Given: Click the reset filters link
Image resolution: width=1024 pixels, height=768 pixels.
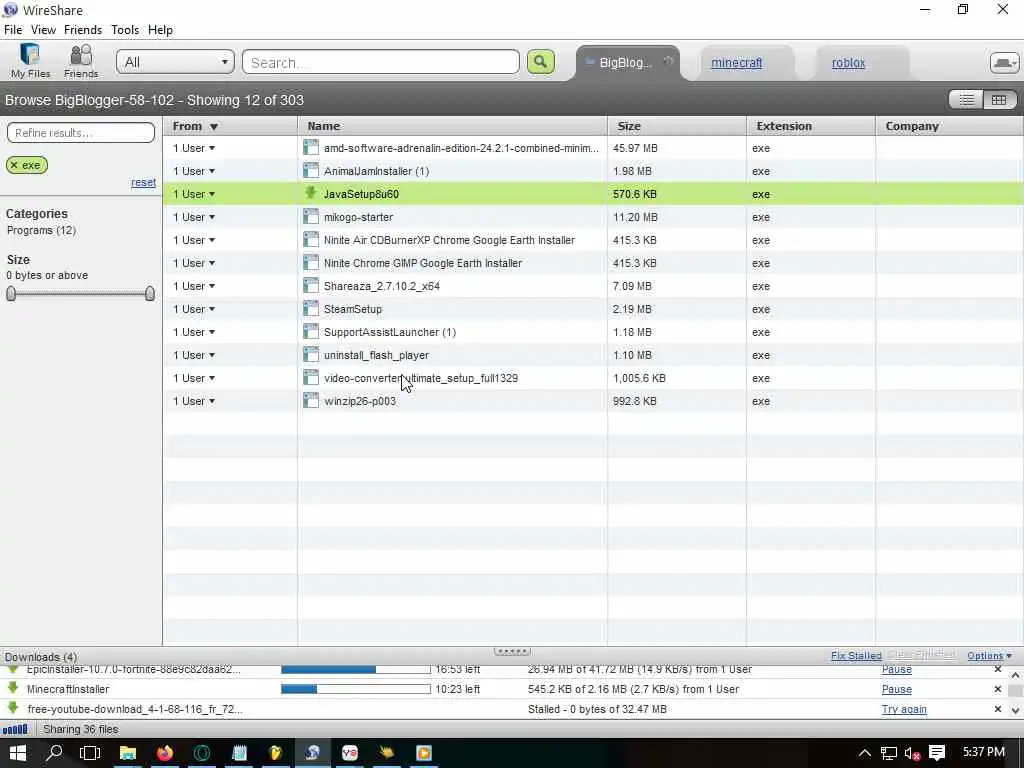Looking at the screenshot, I should tap(144, 182).
